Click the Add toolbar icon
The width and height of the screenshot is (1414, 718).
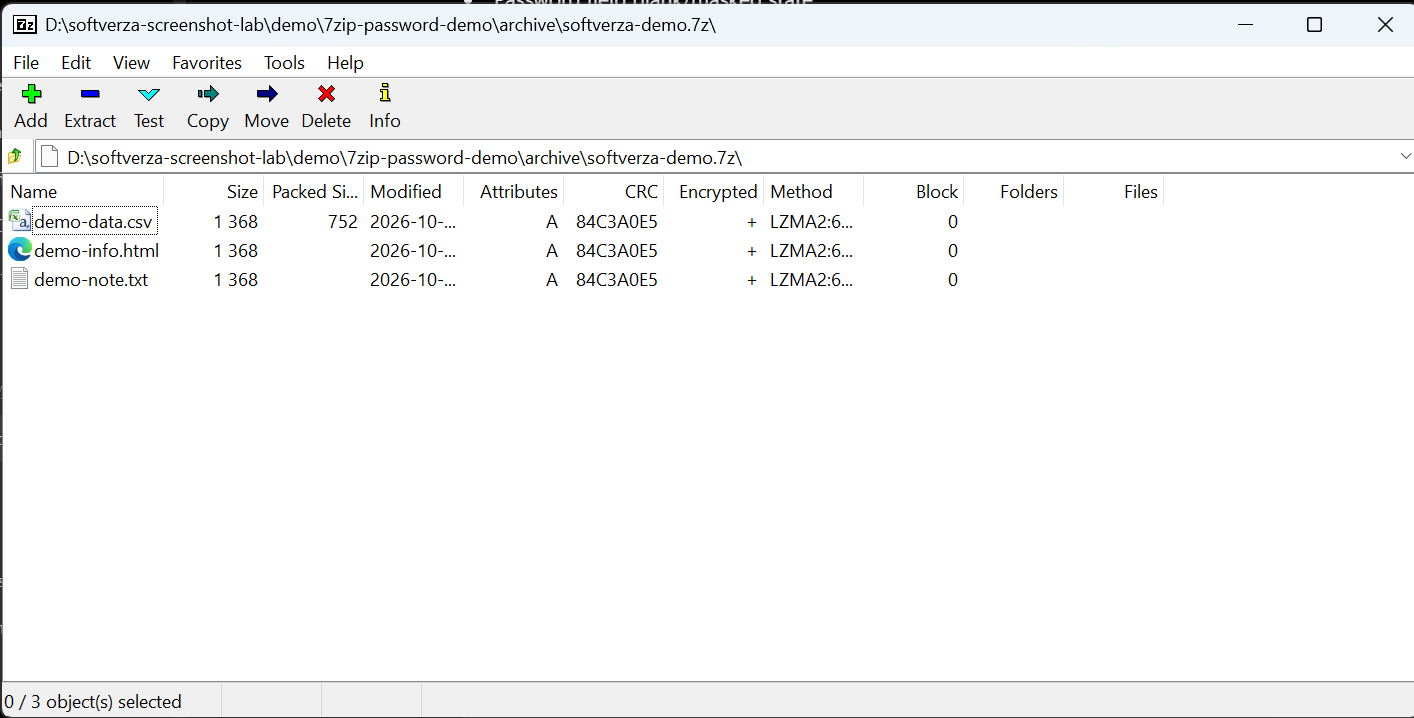coord(31,94)
